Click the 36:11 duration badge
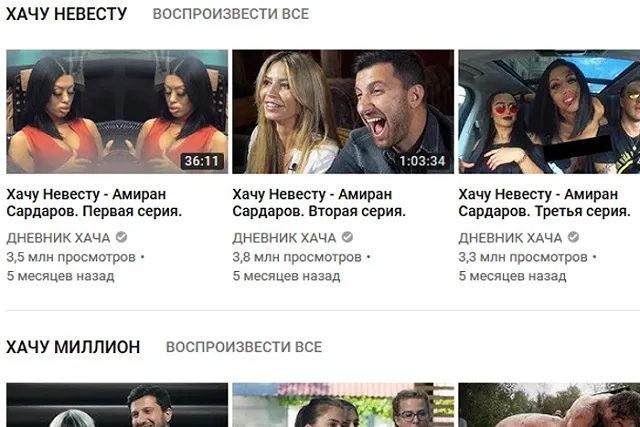The image size is (640, 427). tap(202, 161)
